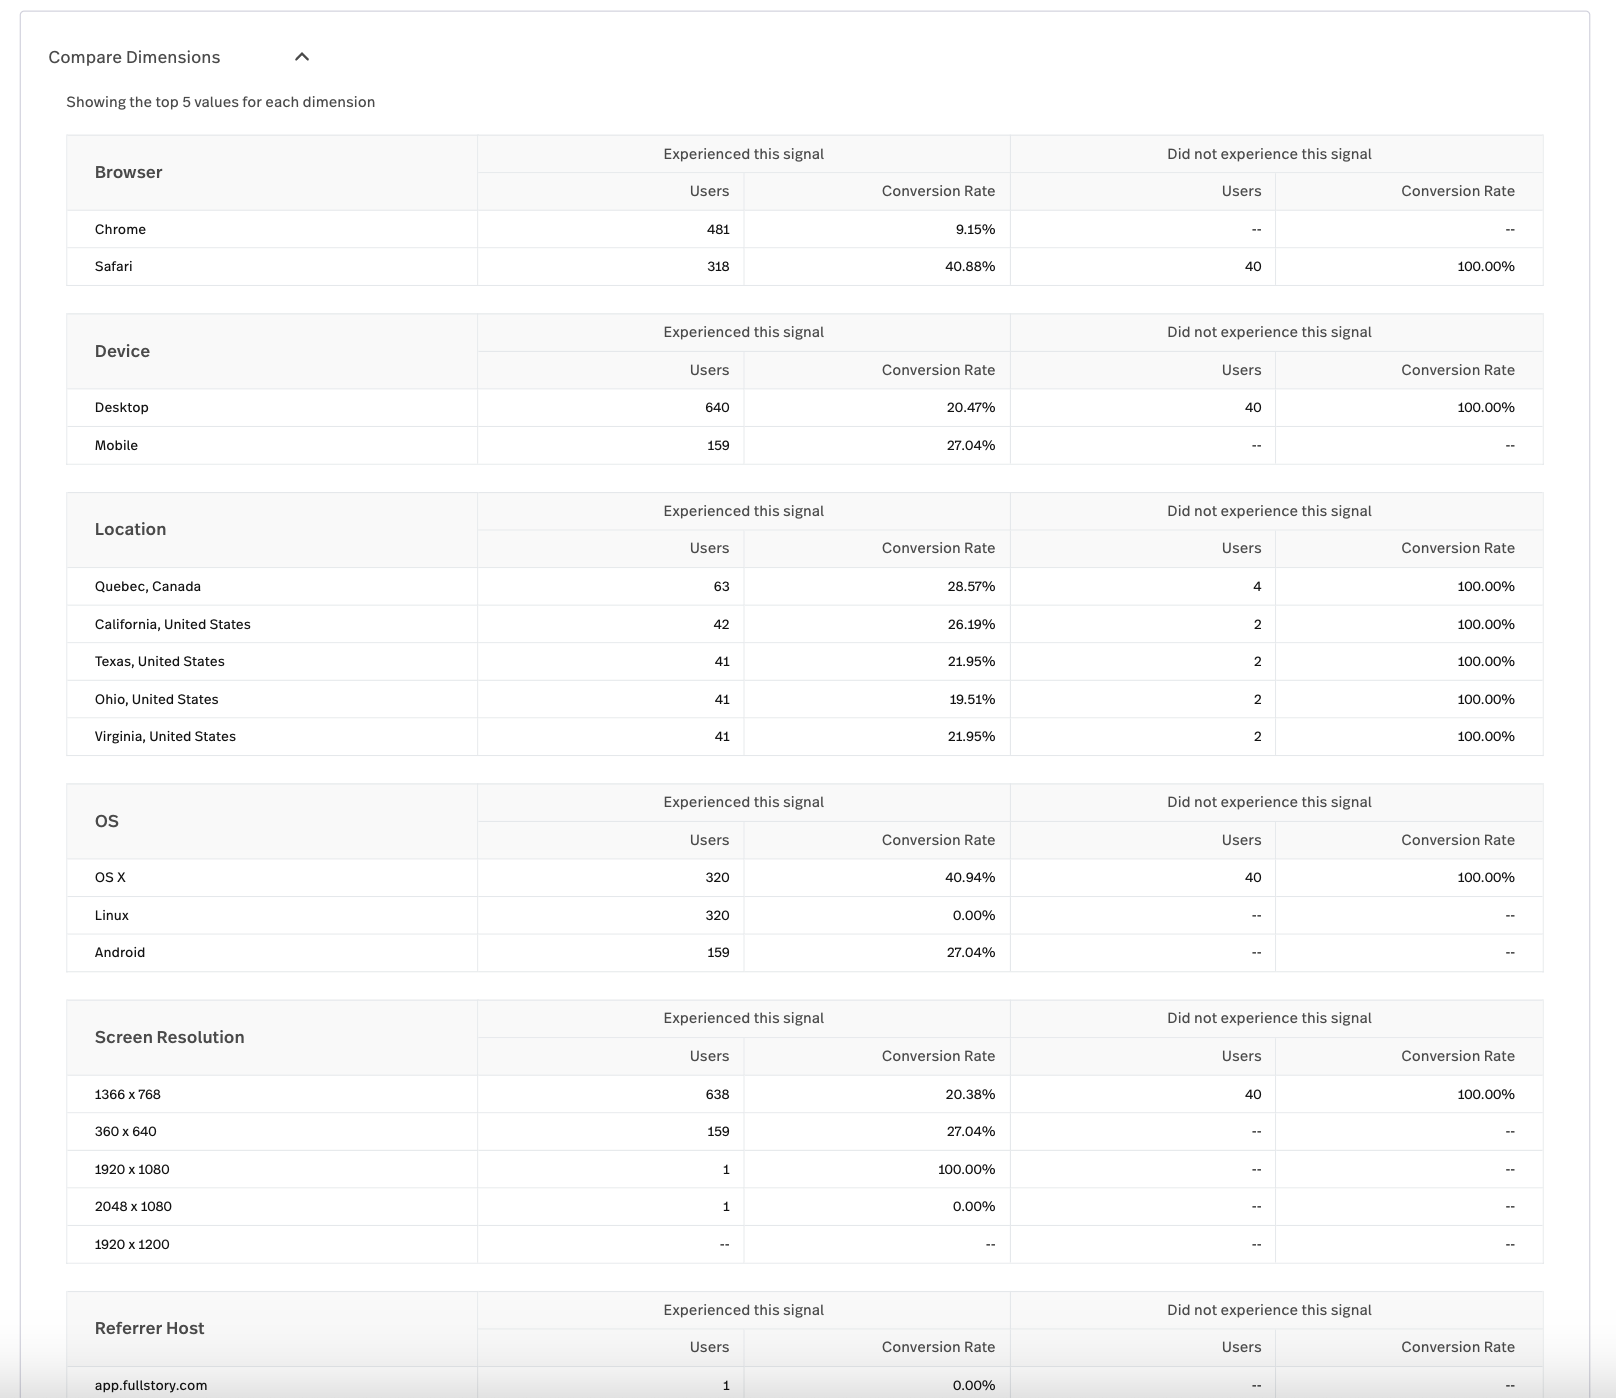Viewport: 1616px width, 1398px height.
Task: Select the OS X row in OS table
Action: click(111, 877)
